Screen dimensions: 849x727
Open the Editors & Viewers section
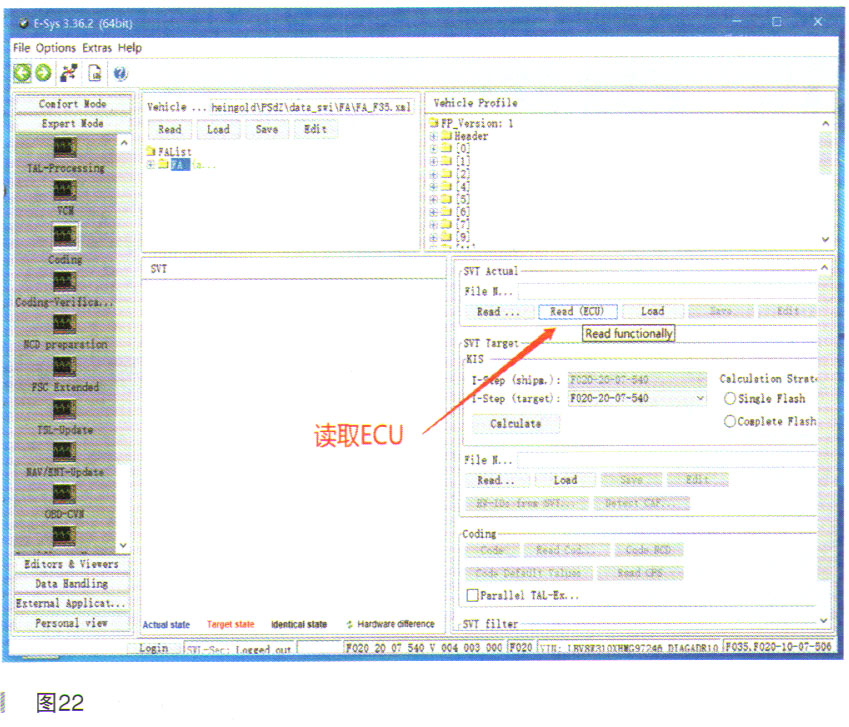coord(71,564)
